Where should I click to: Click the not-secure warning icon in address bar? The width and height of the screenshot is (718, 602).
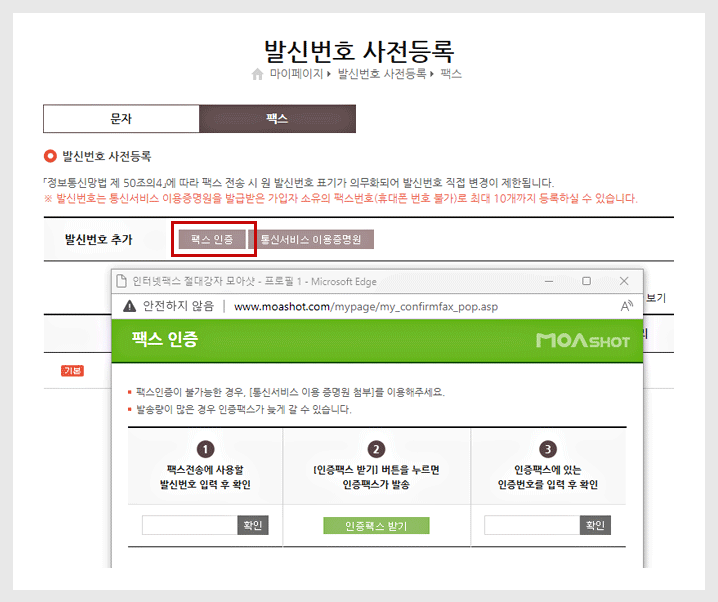tap(130, 306)
